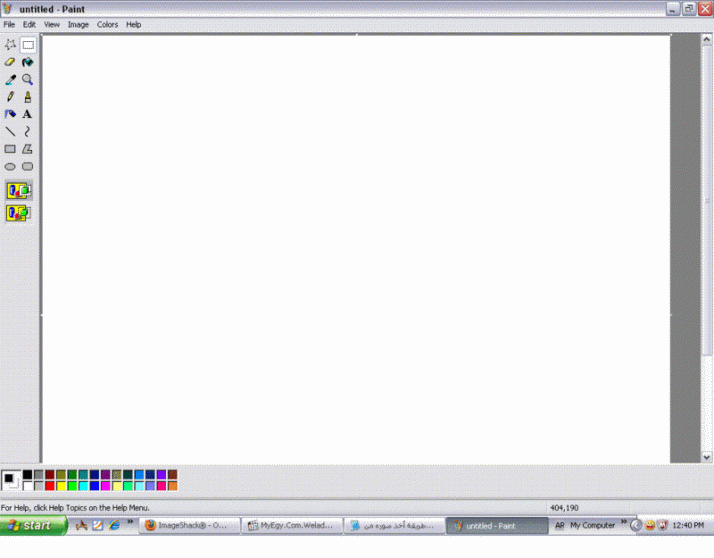The image size is (714, 558).
Task: Enable transparent selection mode option
Action: click(19, 213)
